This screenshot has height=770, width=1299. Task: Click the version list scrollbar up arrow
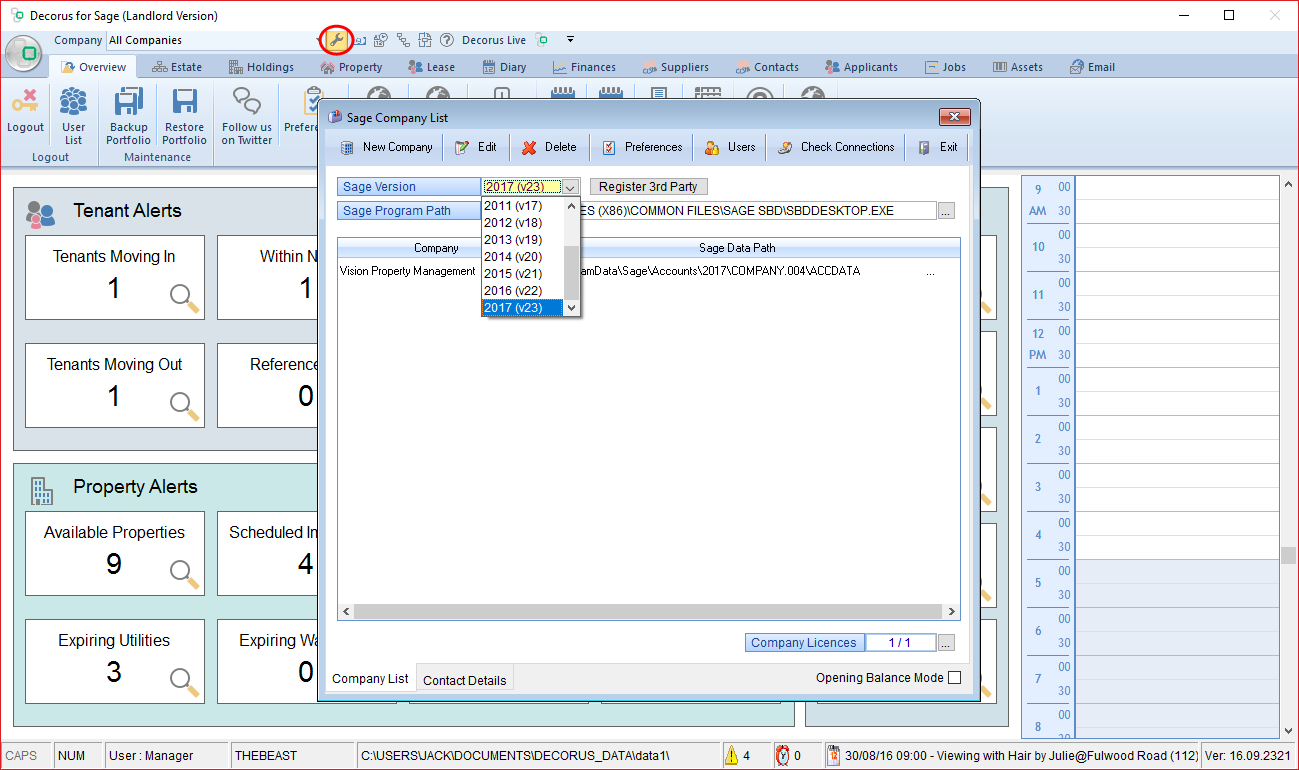572,205
